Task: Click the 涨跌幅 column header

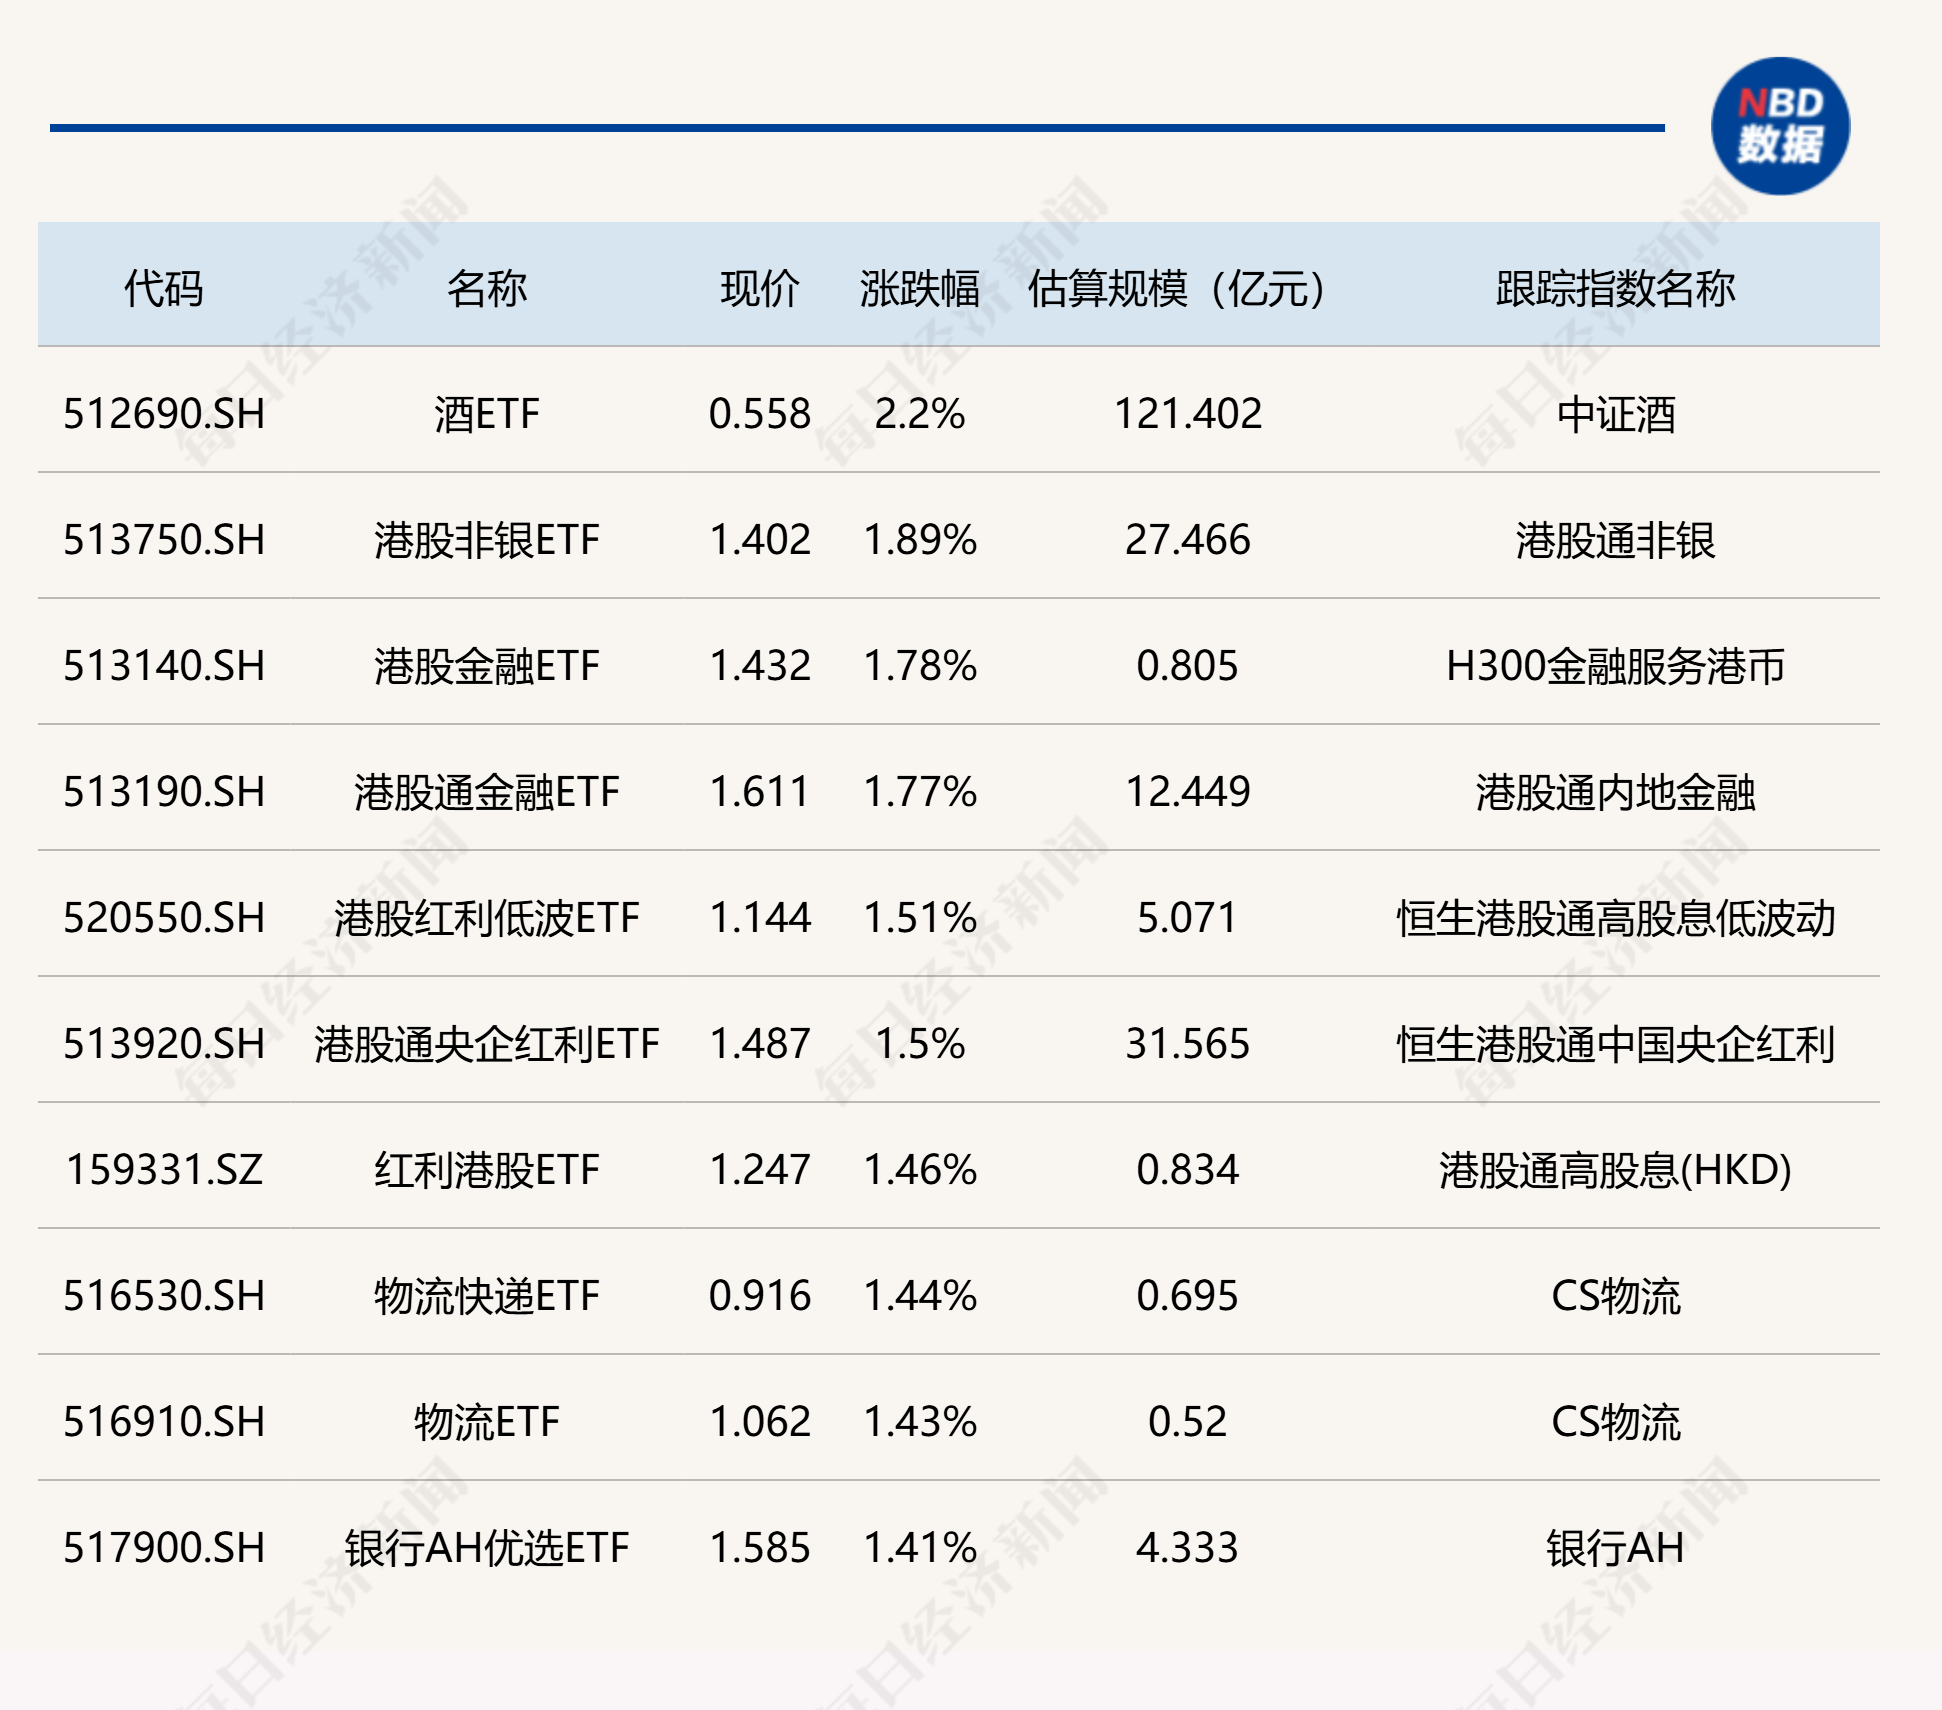Action: click(919, 288)
